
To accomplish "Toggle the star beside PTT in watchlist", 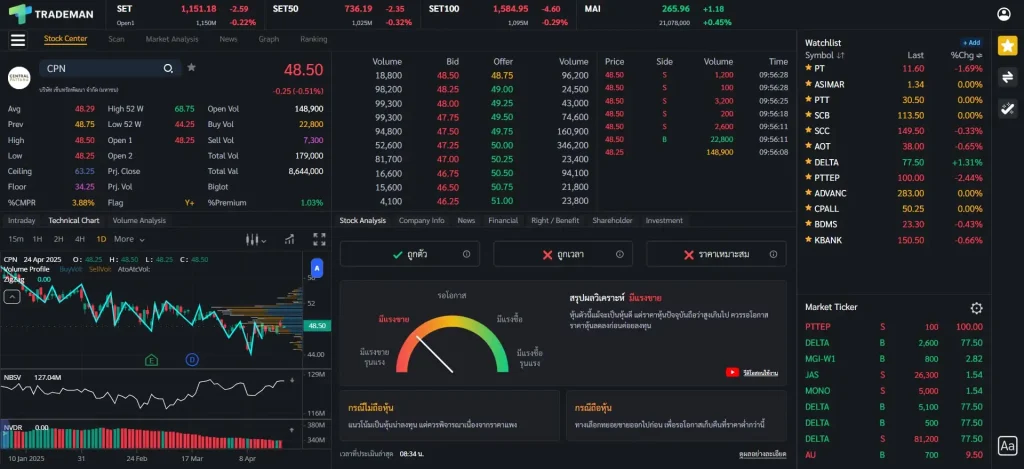I will point(808,100).
